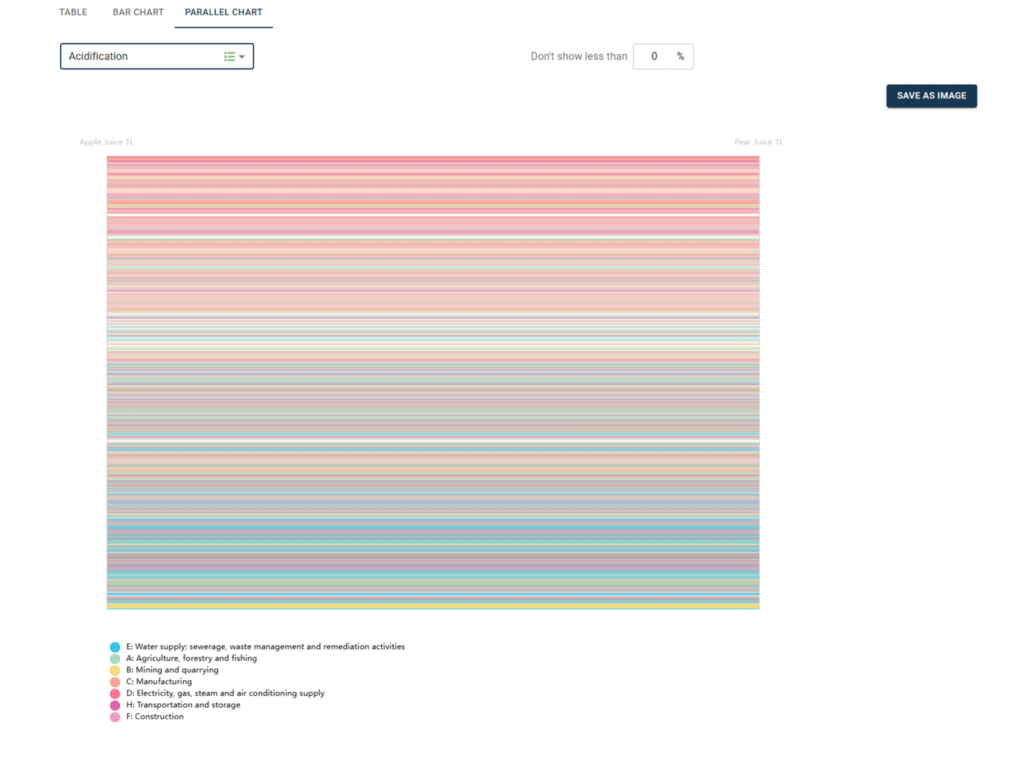Click the pink Electricity, gas legend dot
Image resolution: width=1024 pixels, height=768 pixels.
pos(115,694)
